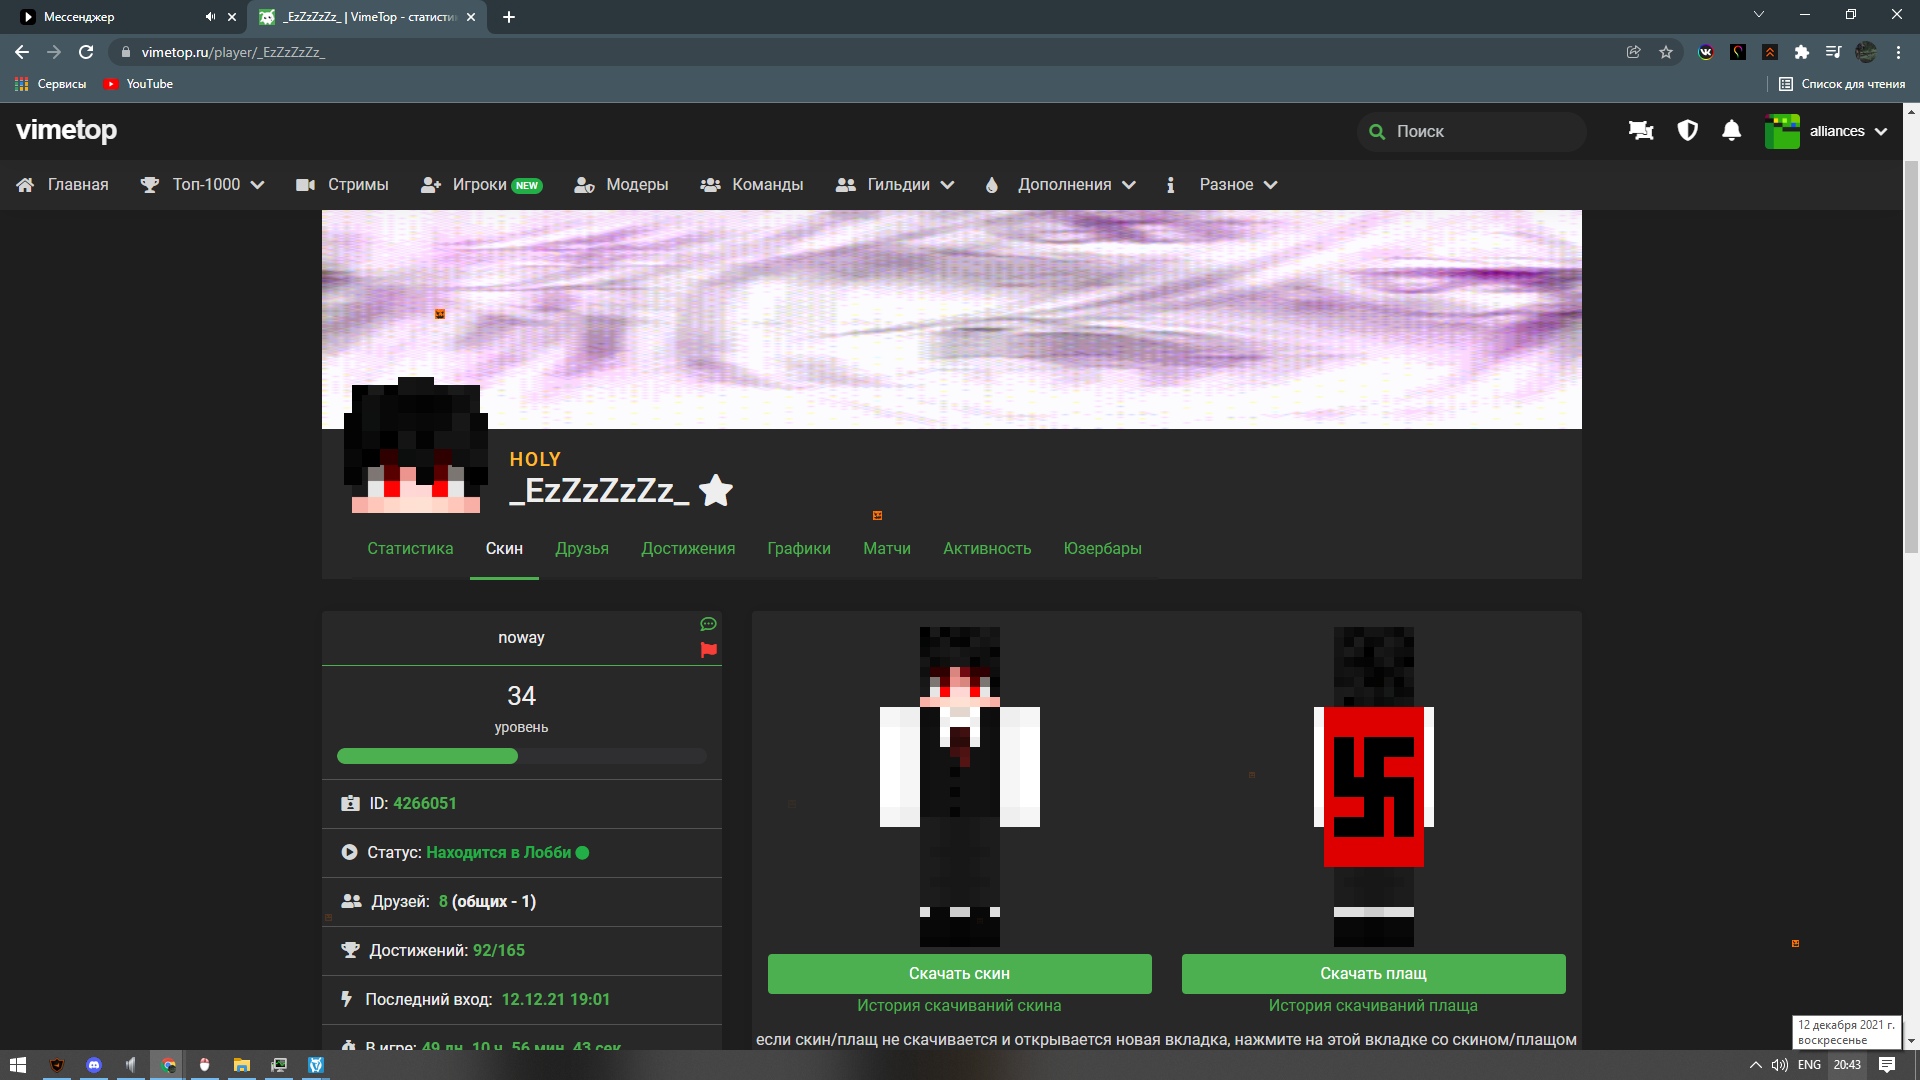Click the red report flag icon

[709, 650]
